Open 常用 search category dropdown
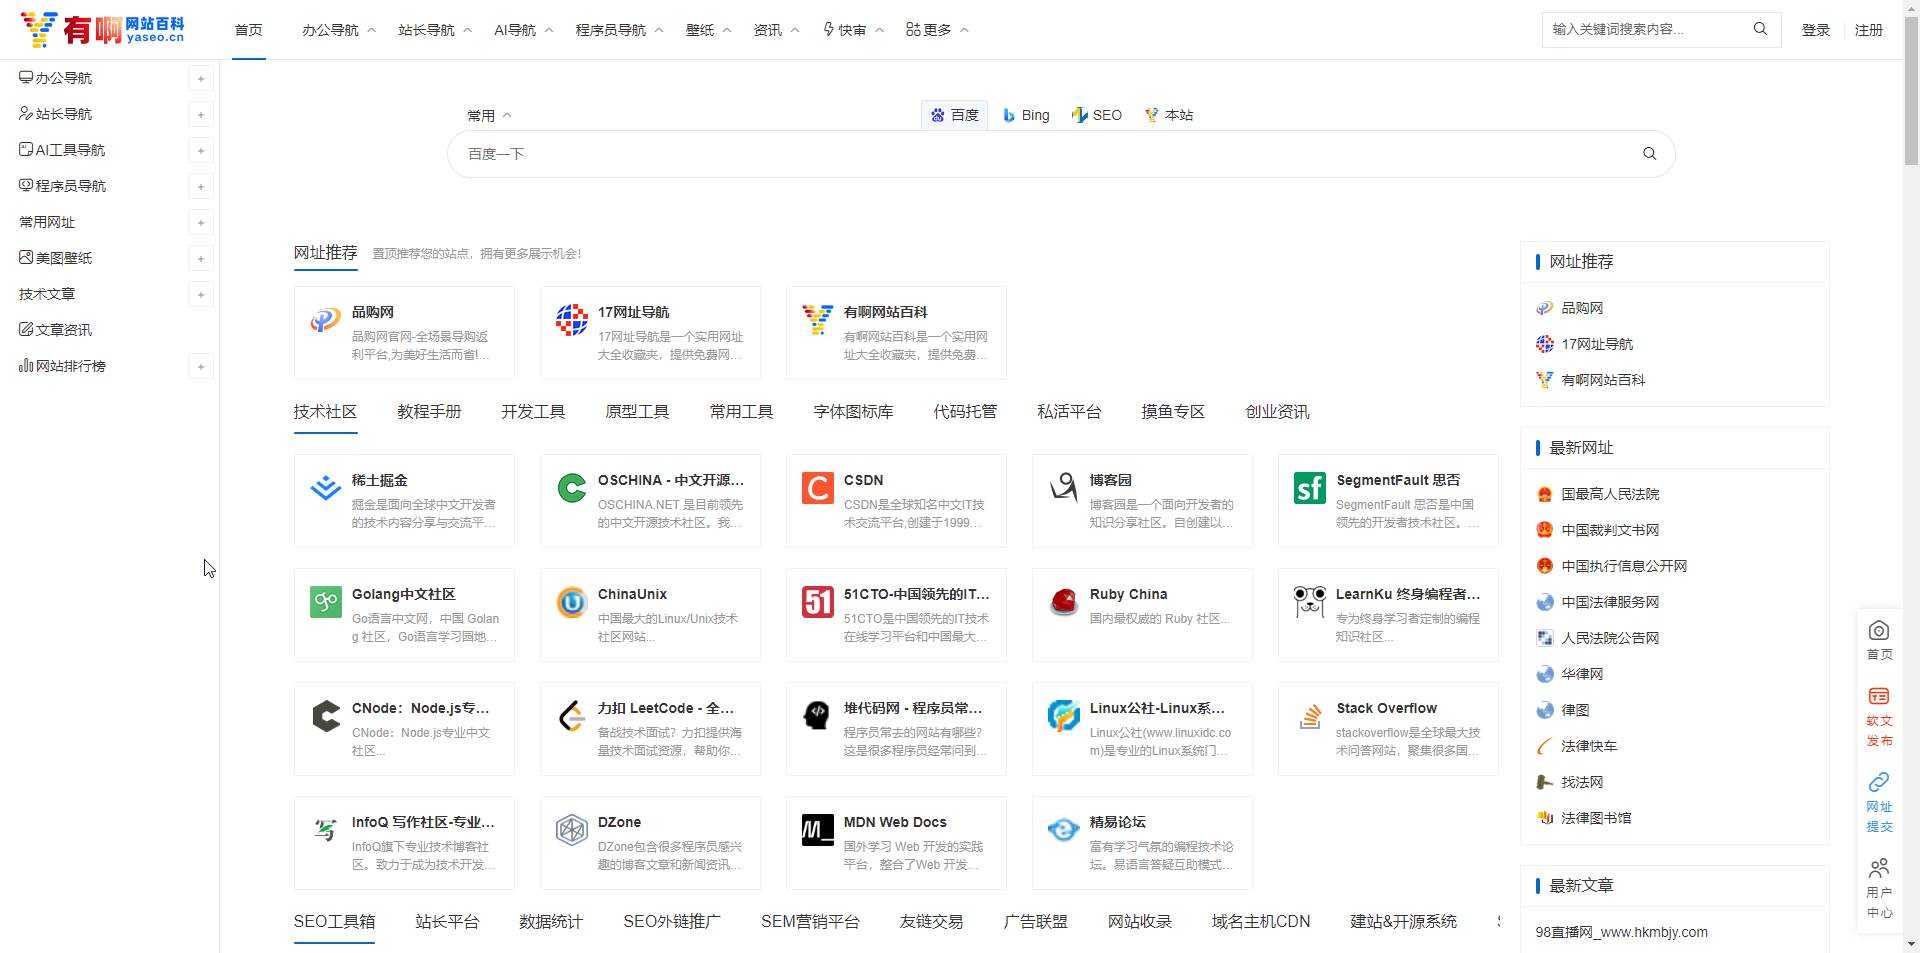Image resolution: width=1920 pixels, height=953 pixels. click(x=489, y=116)
